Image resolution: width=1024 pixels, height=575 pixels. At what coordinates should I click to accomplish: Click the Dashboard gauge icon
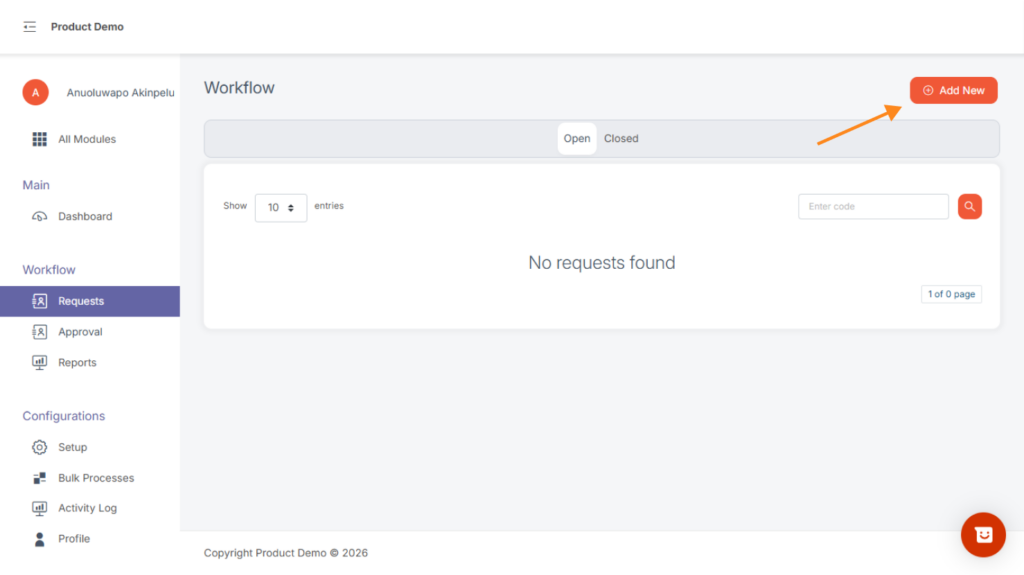coord(40,216)
